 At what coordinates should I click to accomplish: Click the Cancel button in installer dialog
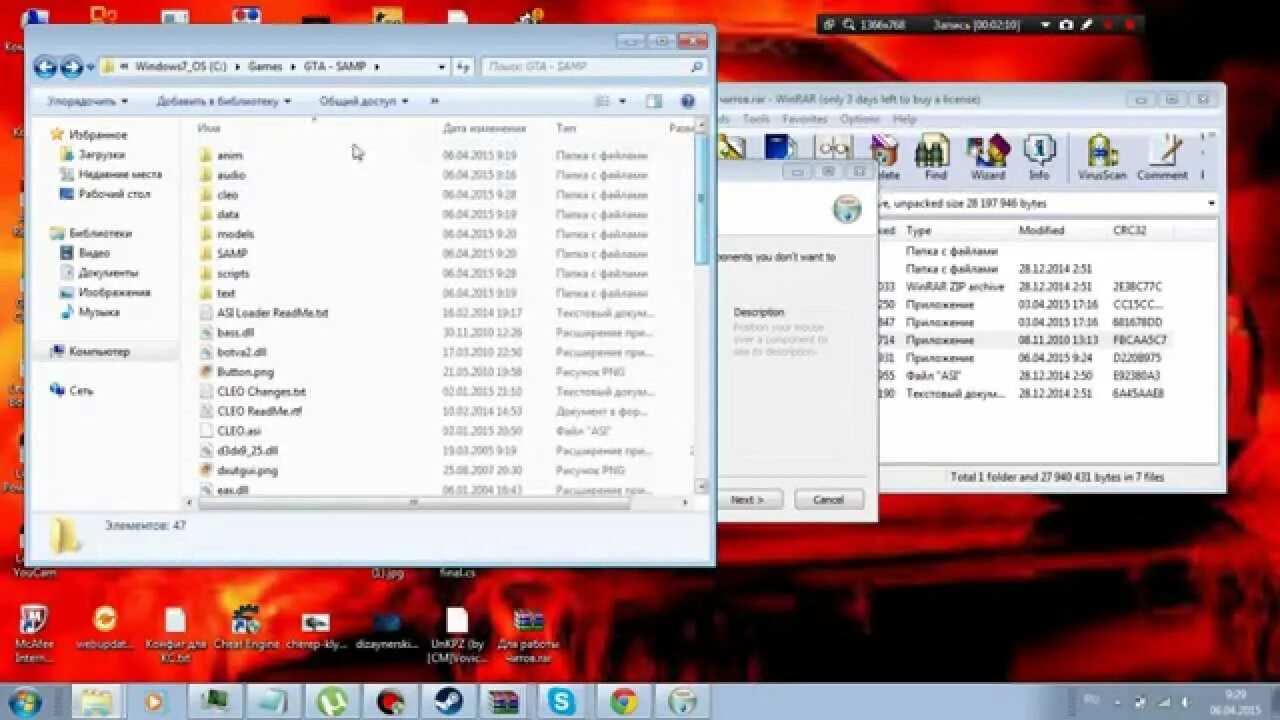828,499
